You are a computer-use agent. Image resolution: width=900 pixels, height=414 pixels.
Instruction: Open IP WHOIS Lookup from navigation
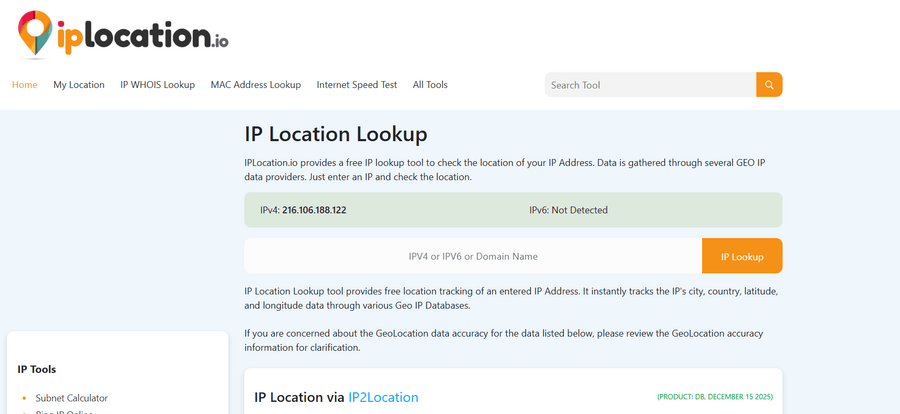coord(157,85)
